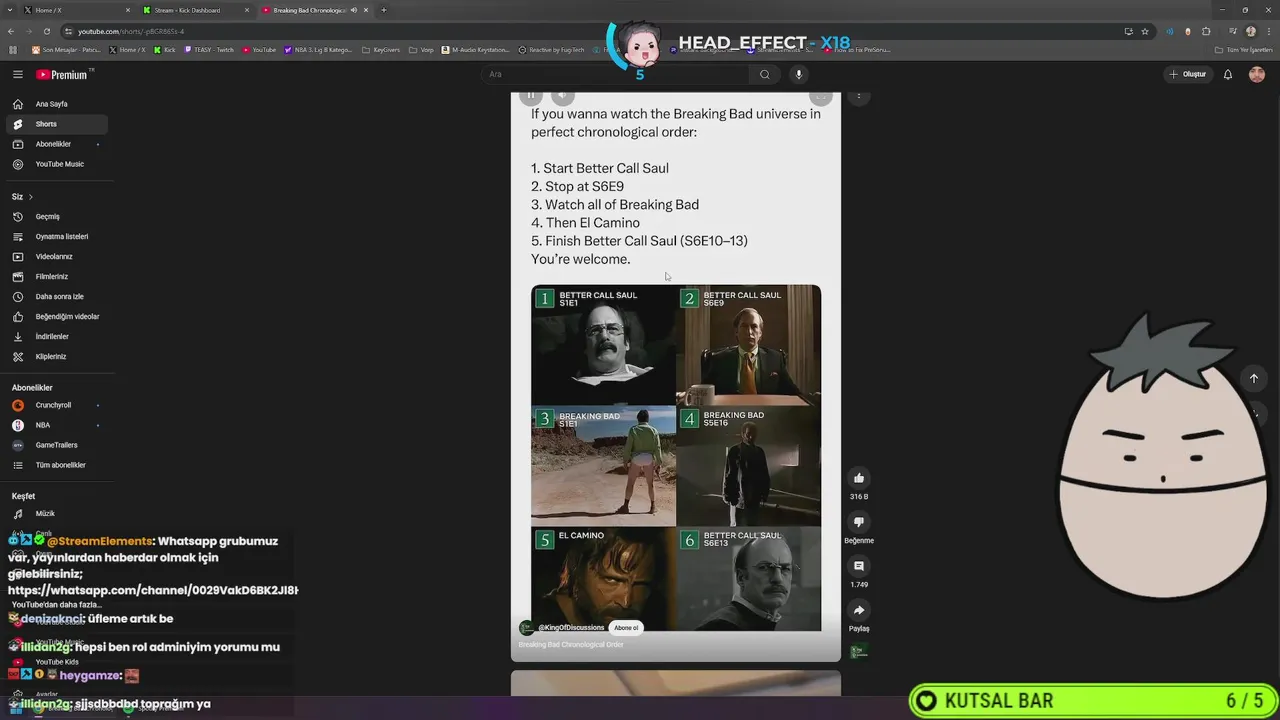This screenshot has width=1280, height=720.
Task: Click the YouTube Premium logo
Action: pos(62,75)
